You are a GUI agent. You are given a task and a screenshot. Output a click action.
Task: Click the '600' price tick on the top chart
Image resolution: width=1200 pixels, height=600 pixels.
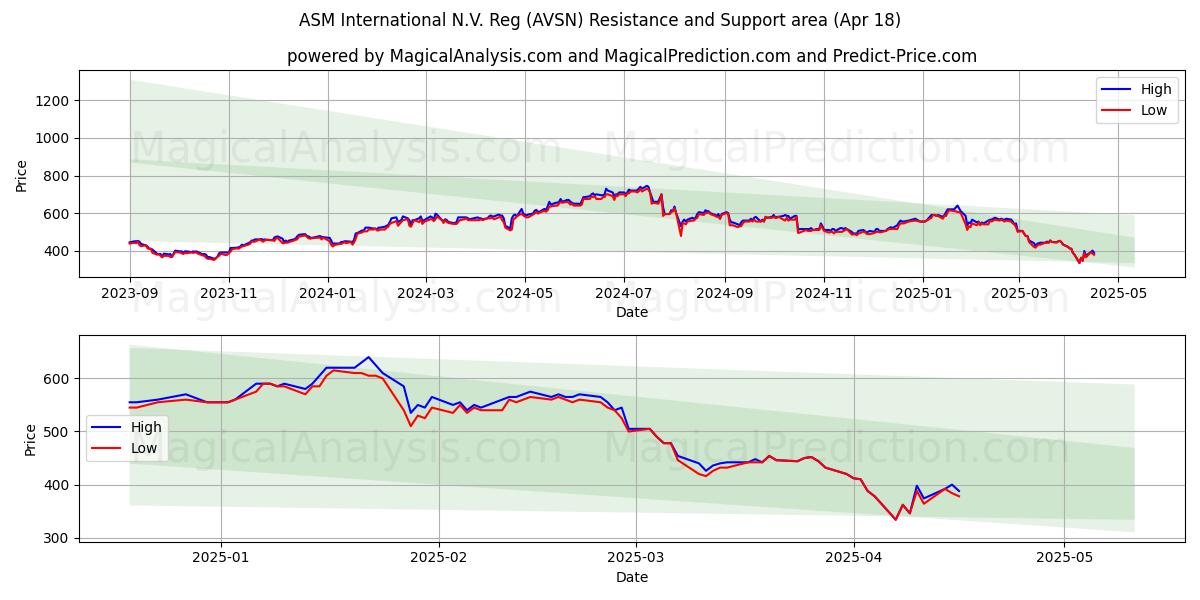pyautogui.click(x=58, y=214)
